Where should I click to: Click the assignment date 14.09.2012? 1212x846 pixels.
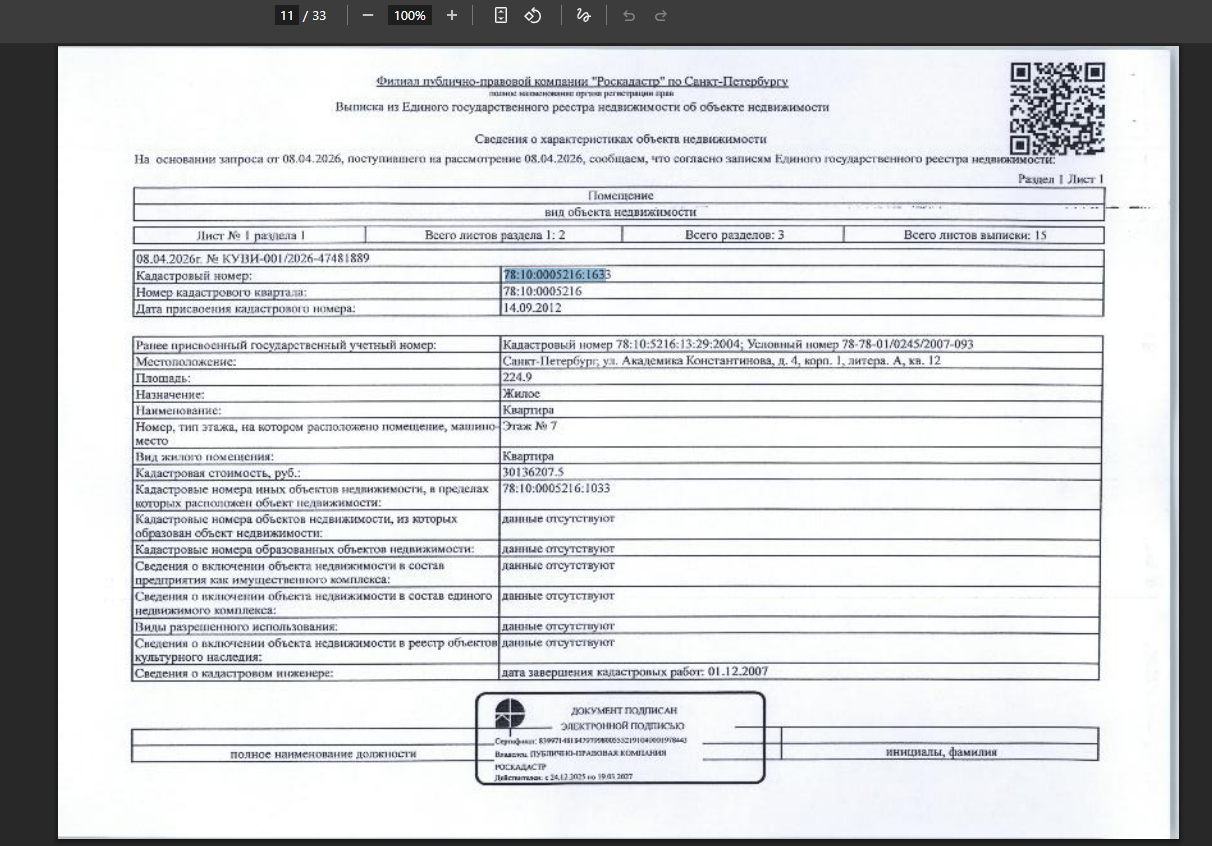[x=532, y=308]
